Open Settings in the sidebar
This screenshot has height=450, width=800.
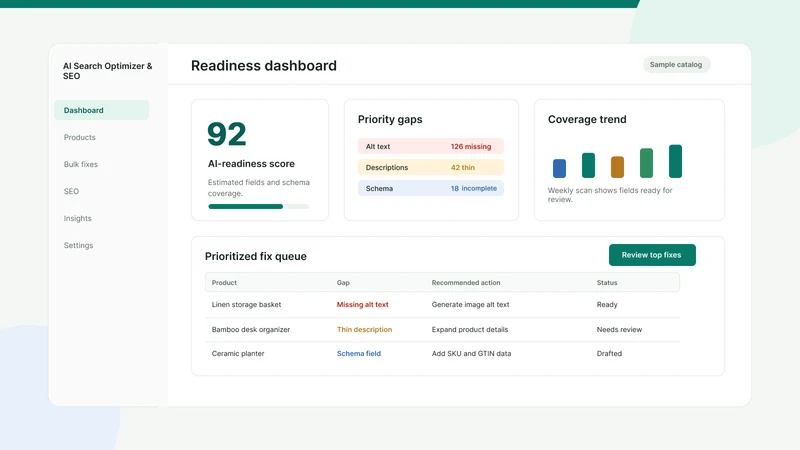pos(79,245)
